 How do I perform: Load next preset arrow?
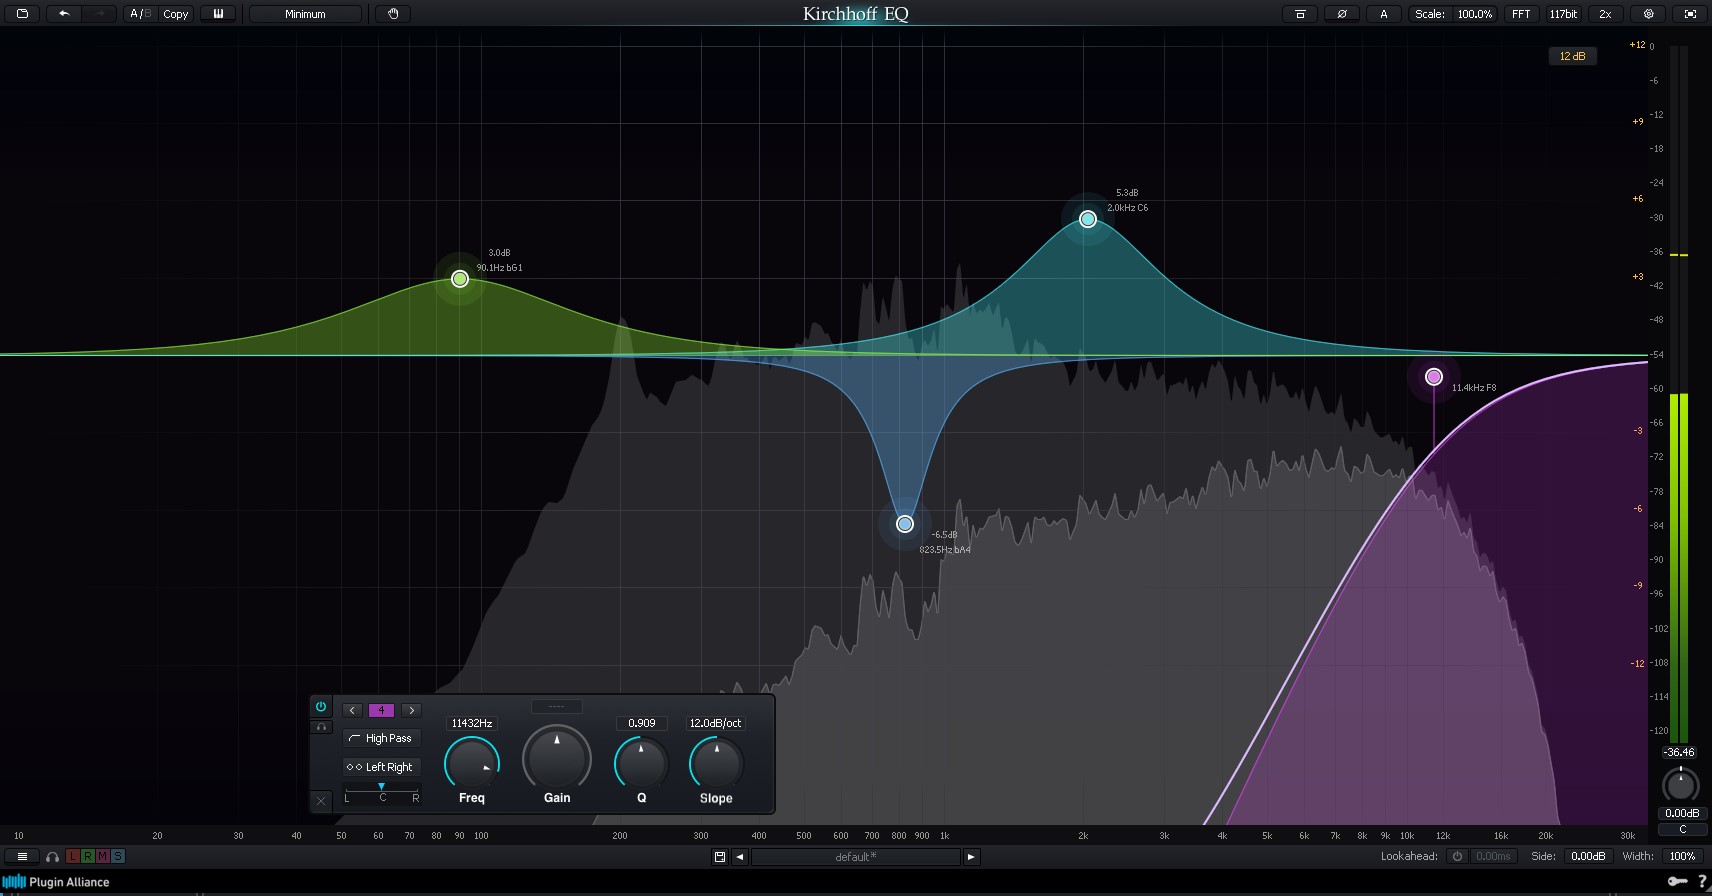click(x=971, y=857)
